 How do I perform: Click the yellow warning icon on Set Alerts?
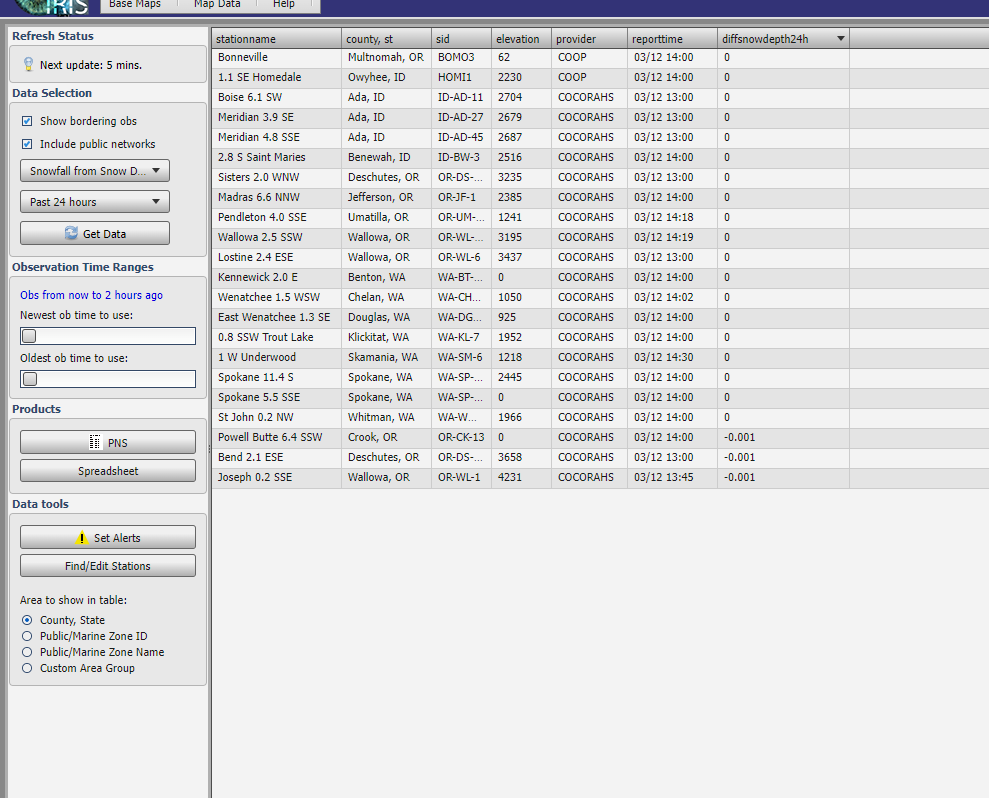point(82,538)
